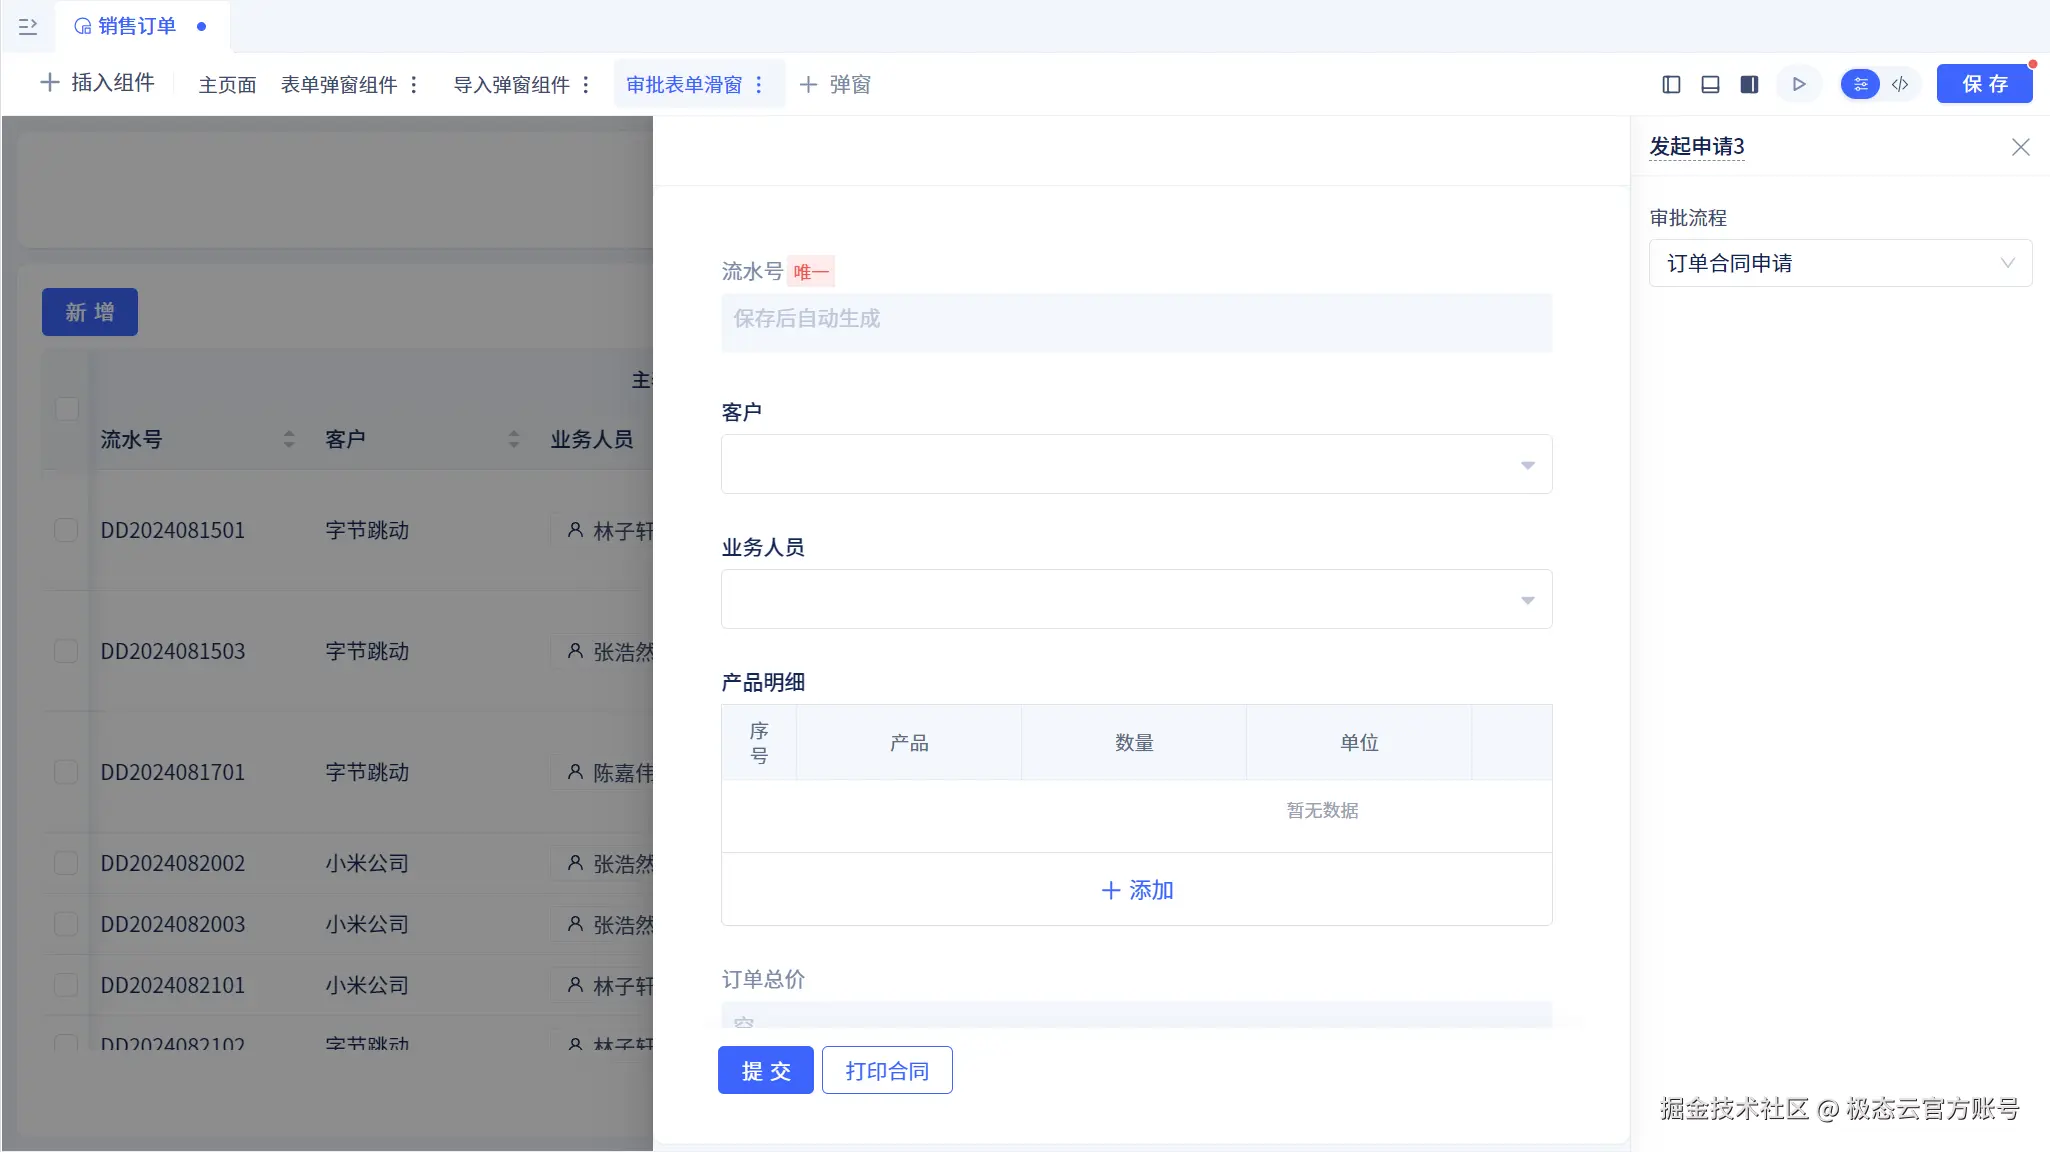The height and width of the screenshot is (1152, 2050).
Task: Check the row DD2024081501 checkbox
Action: click(x=66, y=530)
